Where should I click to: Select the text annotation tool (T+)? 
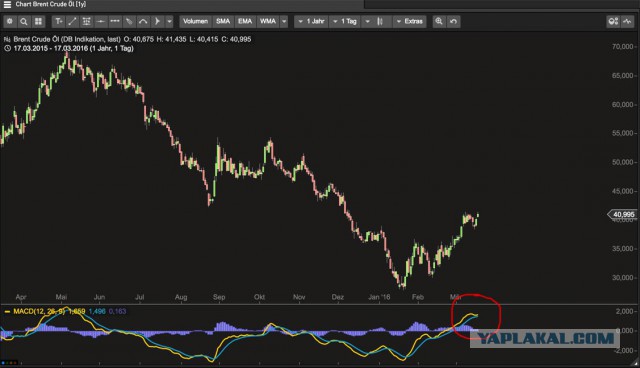click(59, 21)
